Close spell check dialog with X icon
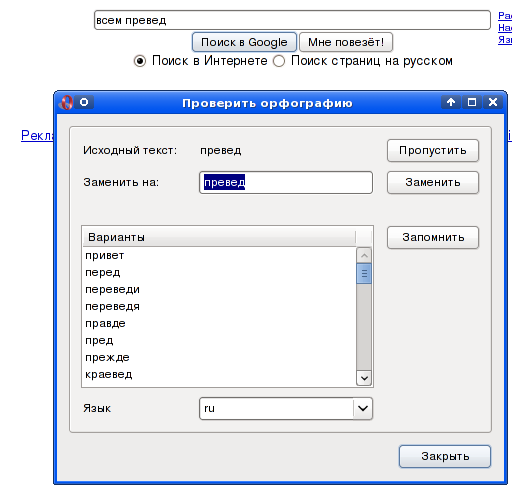This screenshot has height=488, width=512. pyautogui.click(x=493, y=102)
